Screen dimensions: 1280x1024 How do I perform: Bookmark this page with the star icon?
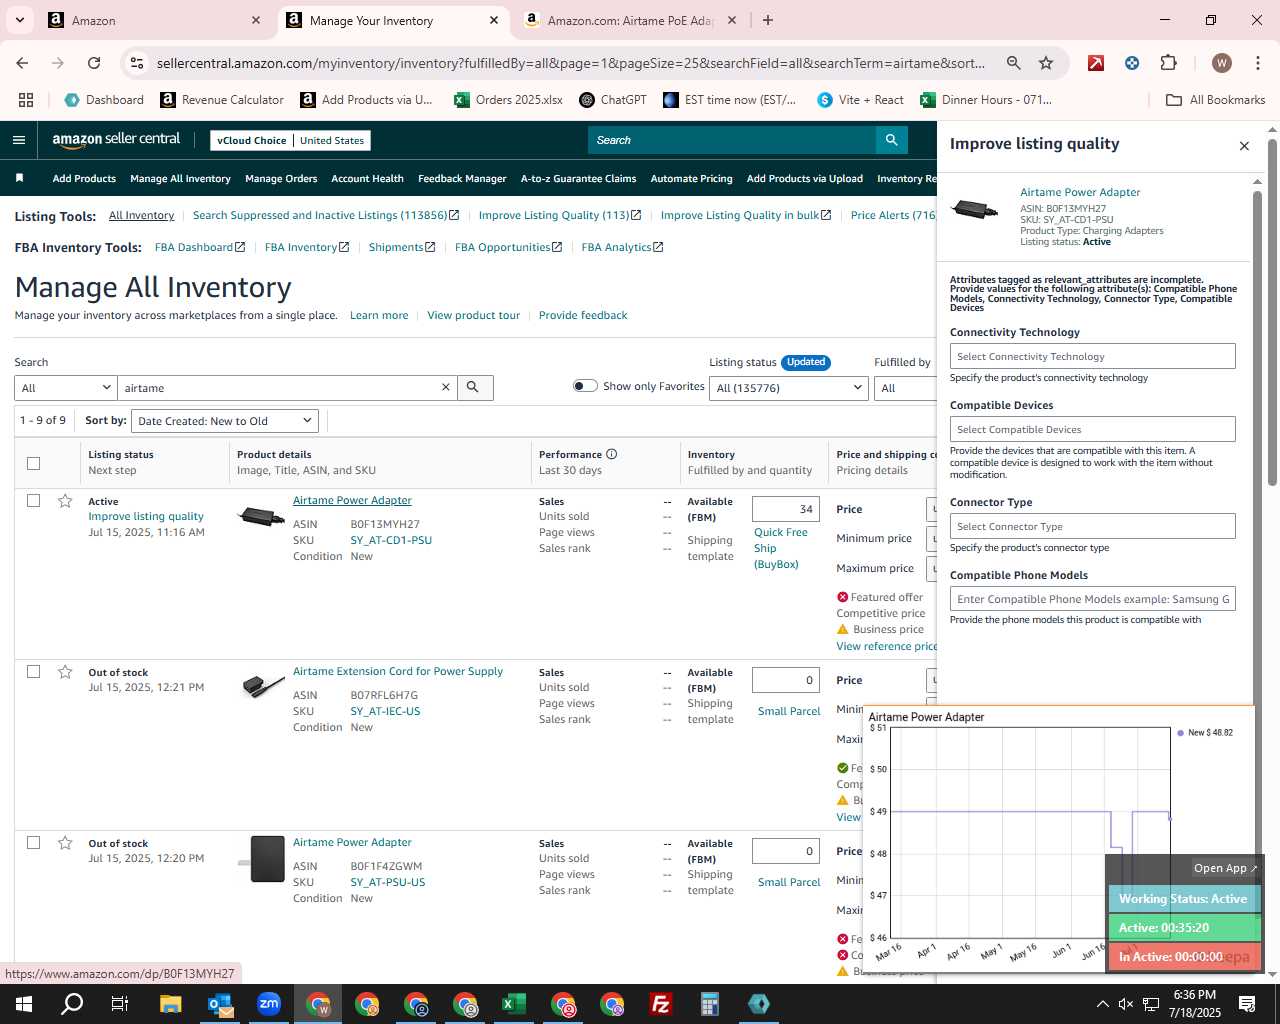1046,63
